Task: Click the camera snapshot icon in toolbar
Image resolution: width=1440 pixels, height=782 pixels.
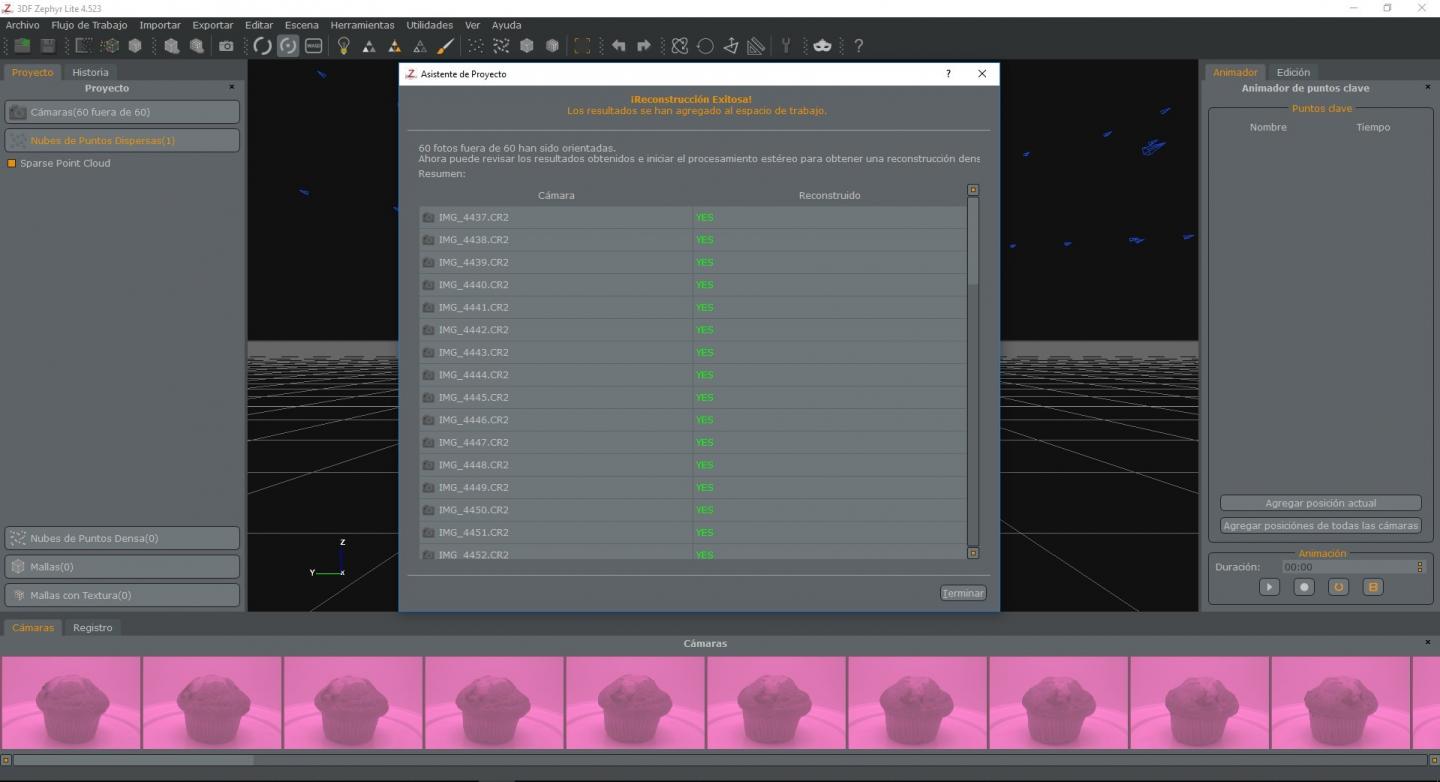Action: click(226, 46)
